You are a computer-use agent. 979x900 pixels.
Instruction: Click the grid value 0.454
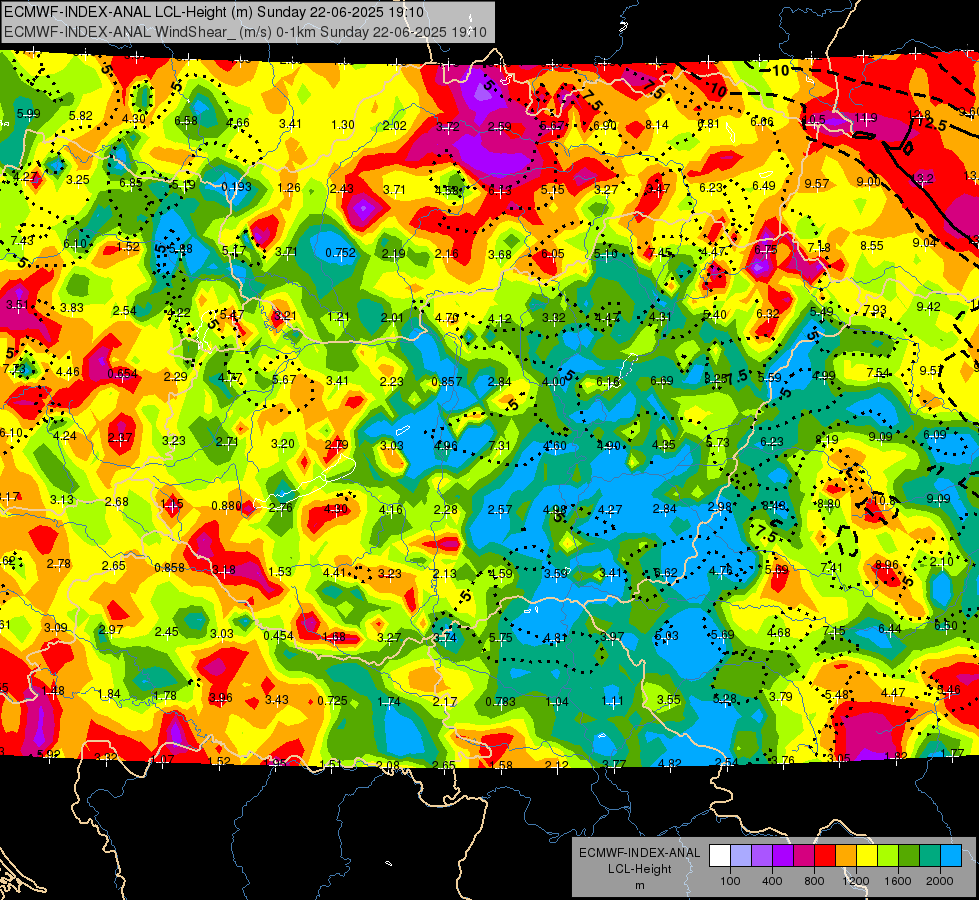click(278, 635)
